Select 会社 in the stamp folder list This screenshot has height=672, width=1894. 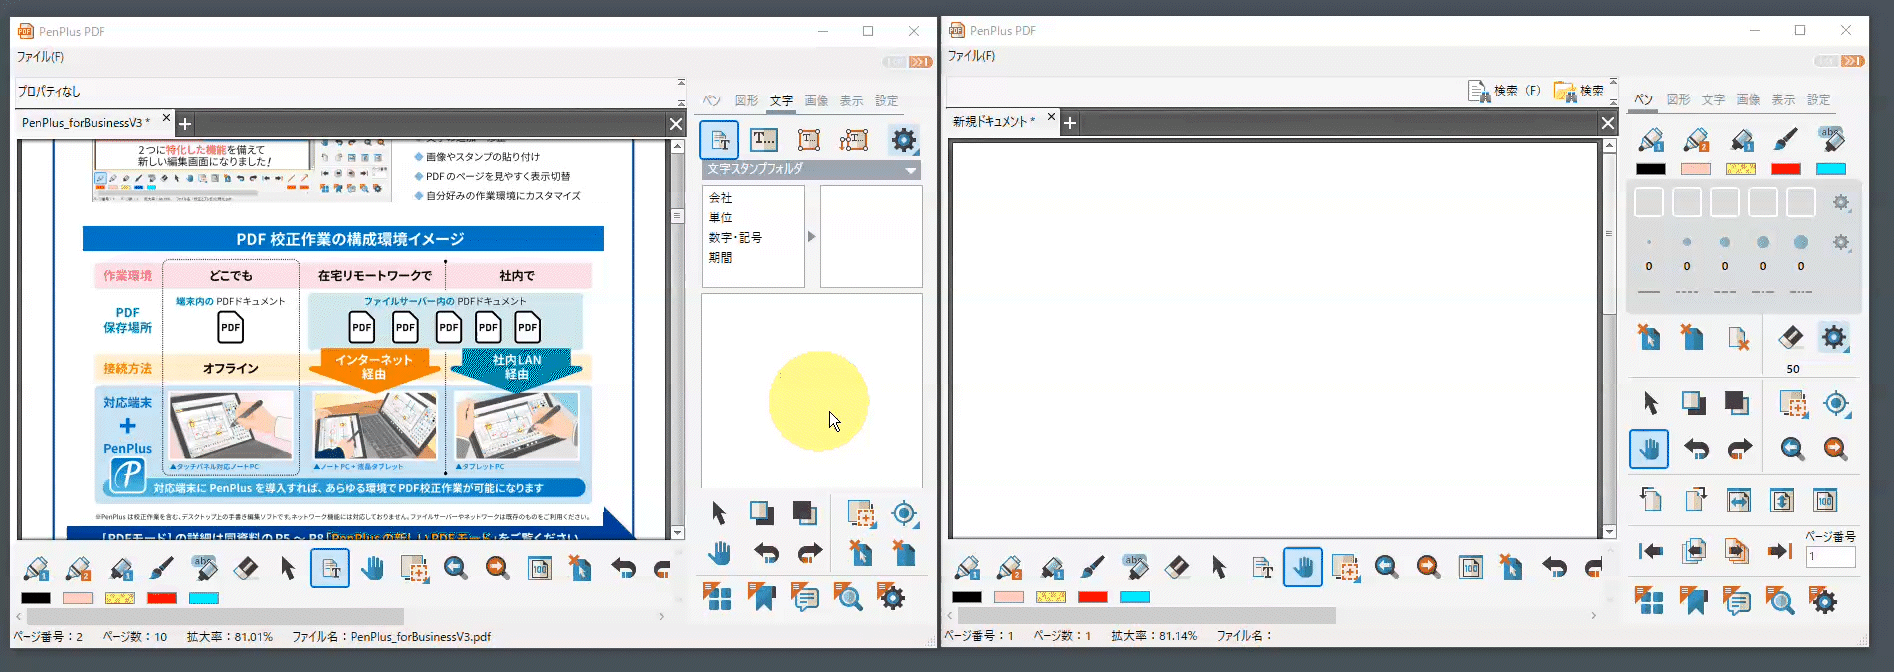click(720, 198)
